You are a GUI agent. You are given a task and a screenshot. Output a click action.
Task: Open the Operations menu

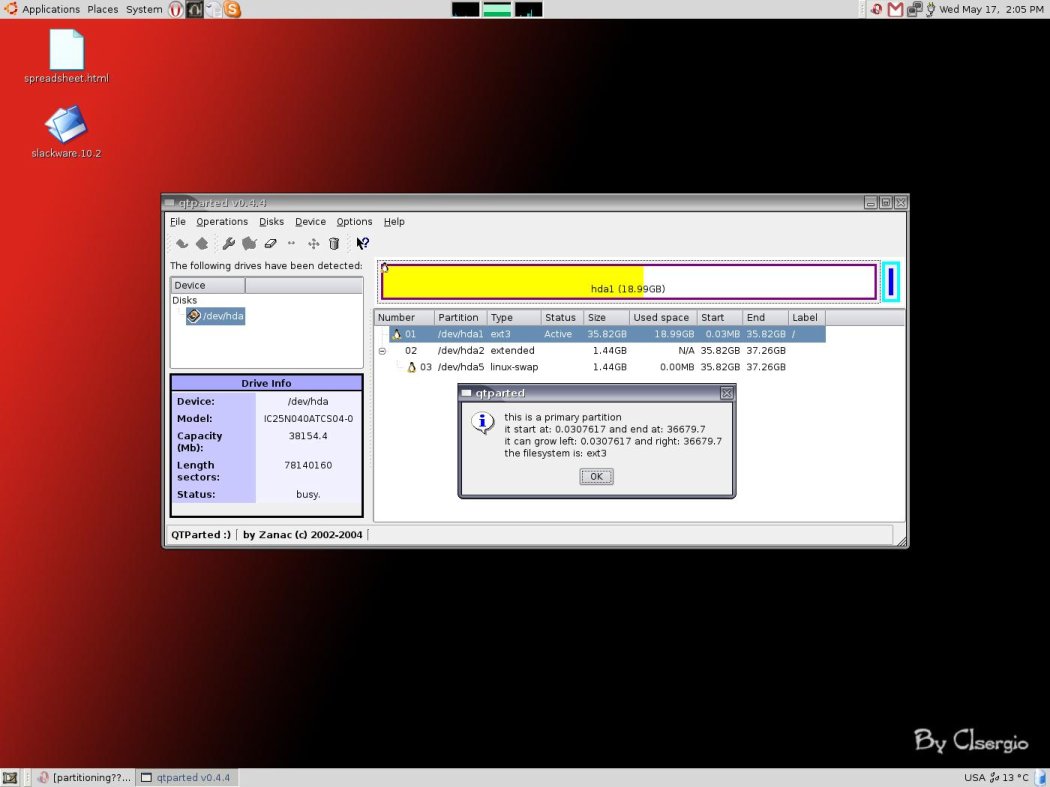pyautogui.click(x=222, y=222)
